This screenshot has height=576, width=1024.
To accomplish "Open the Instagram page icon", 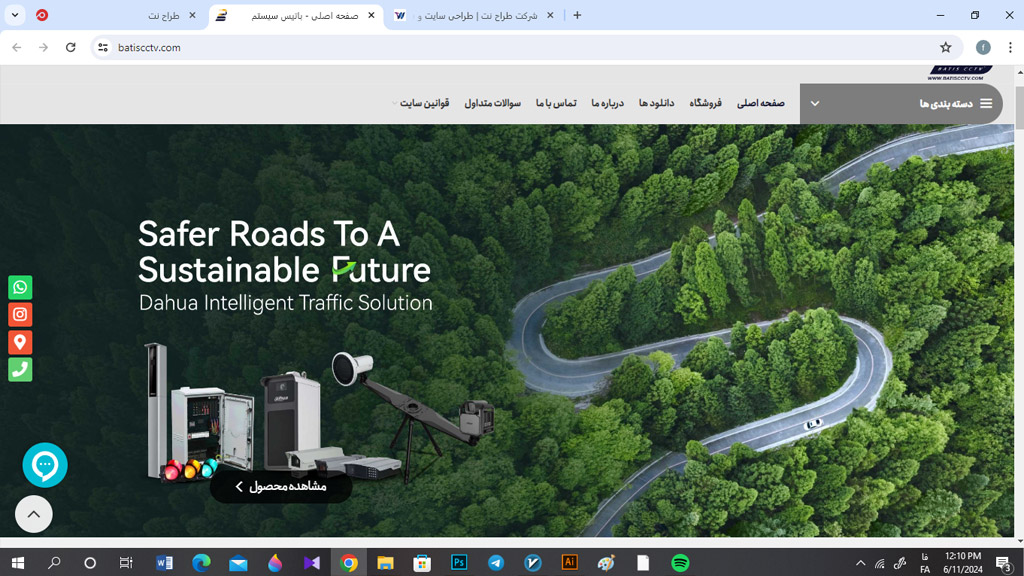I will click(x=20, y=315).
